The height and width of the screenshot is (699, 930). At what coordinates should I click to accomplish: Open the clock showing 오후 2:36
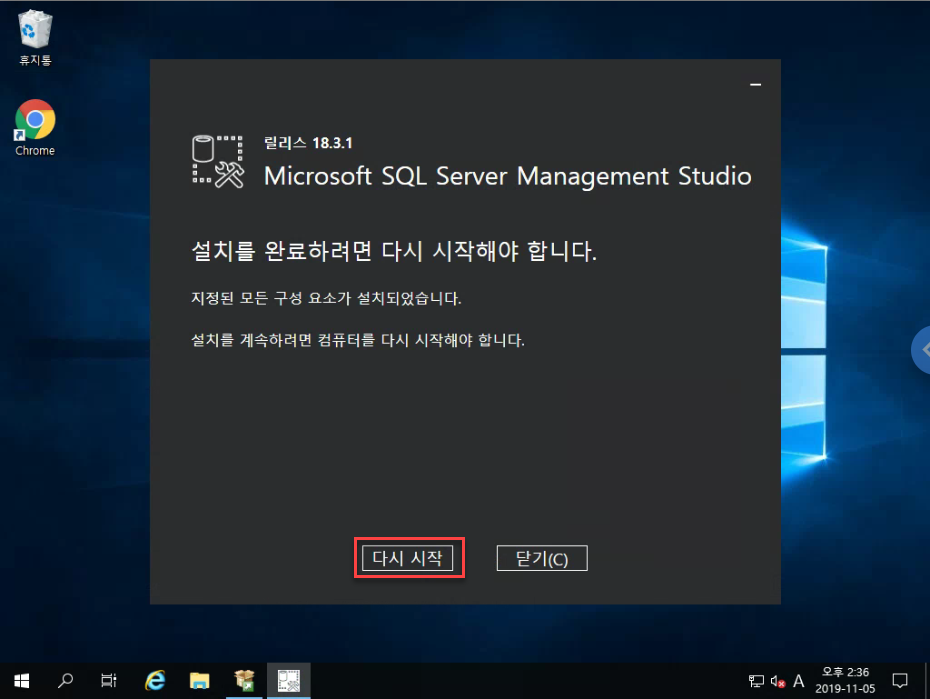(845, 681)
